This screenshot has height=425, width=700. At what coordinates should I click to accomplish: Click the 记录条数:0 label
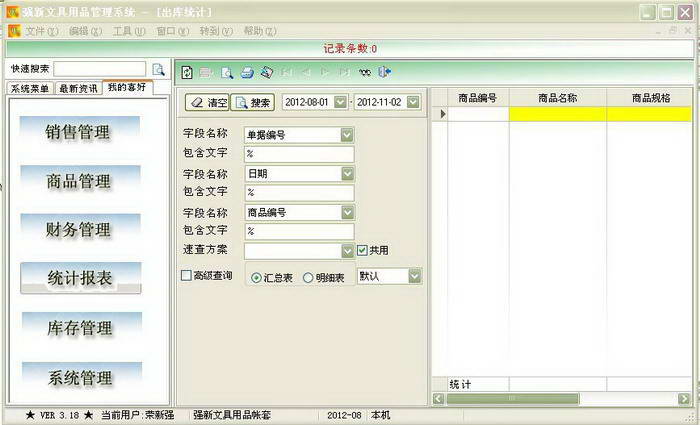(x=350, y=49)
